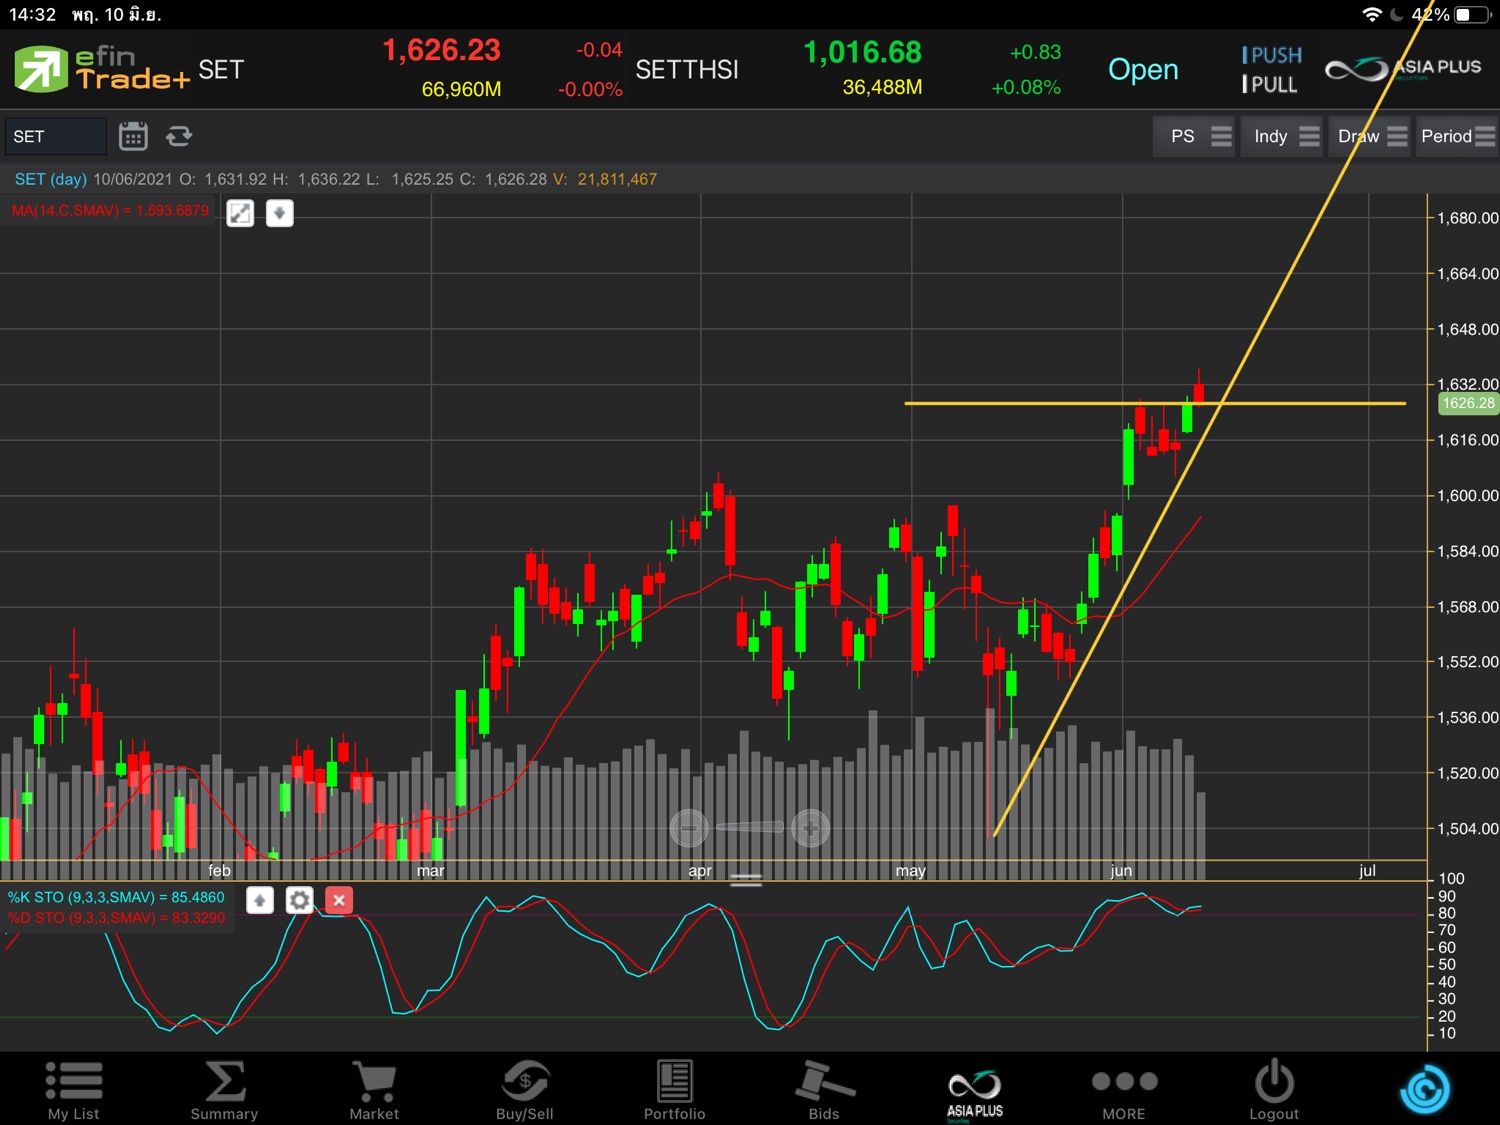Viewport: 1500px width, 1125px height.
Task: Zoom in the chart with plus control
Action: [x=810, y=828]
